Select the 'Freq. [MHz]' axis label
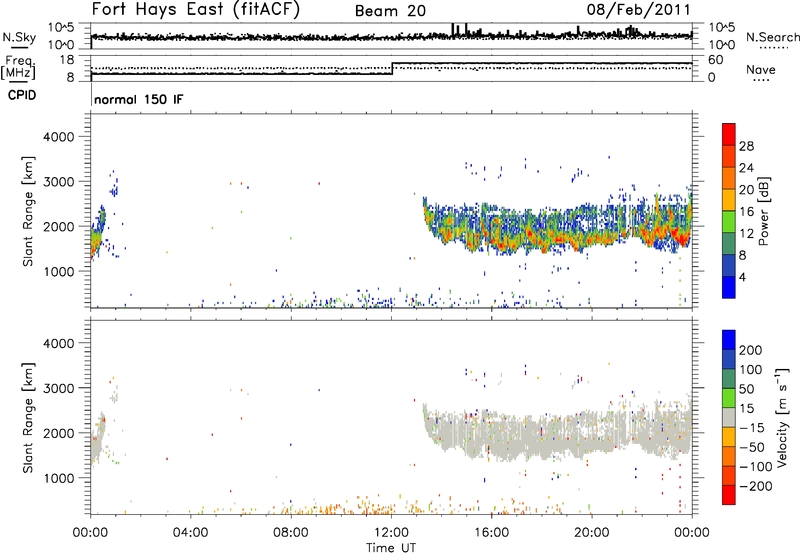 coord(19,67)
